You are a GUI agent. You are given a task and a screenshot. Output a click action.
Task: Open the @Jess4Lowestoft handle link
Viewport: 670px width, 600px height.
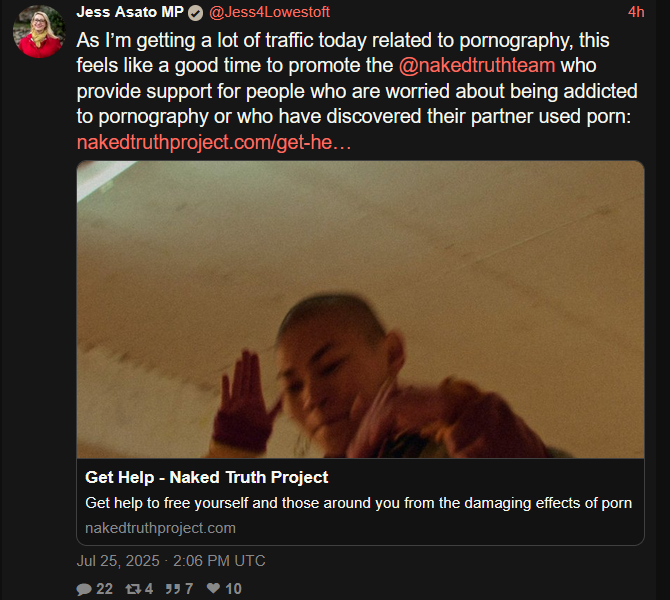269,12
